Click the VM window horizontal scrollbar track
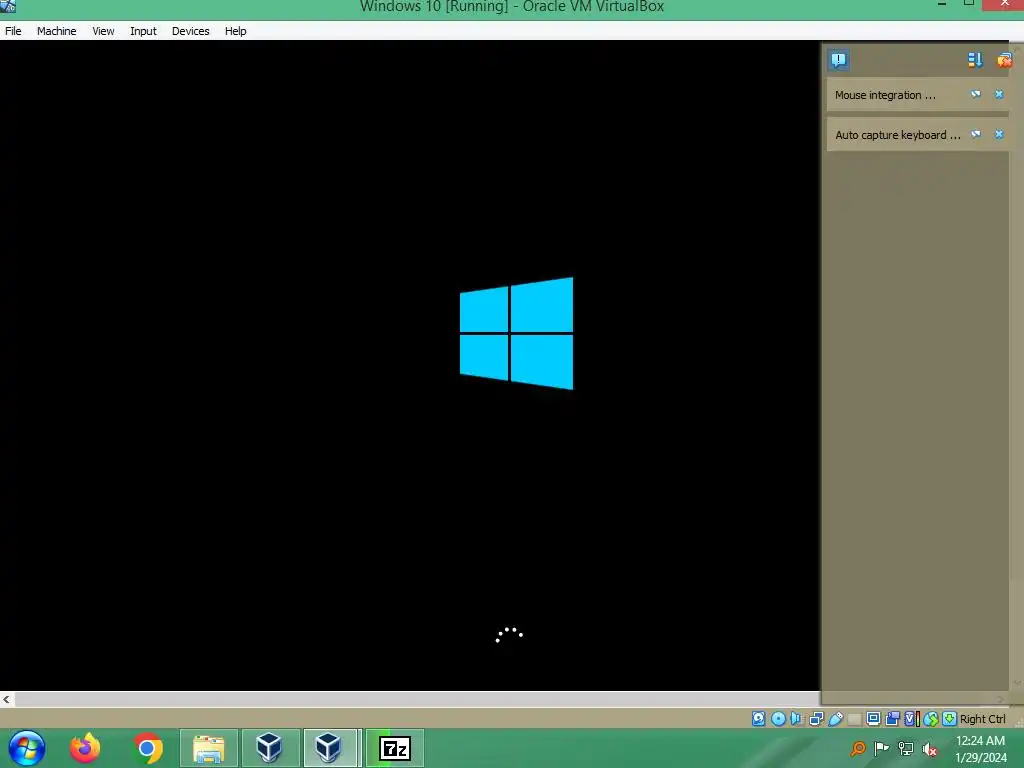This screenshot has height=768, width=1024. (418, 699)
